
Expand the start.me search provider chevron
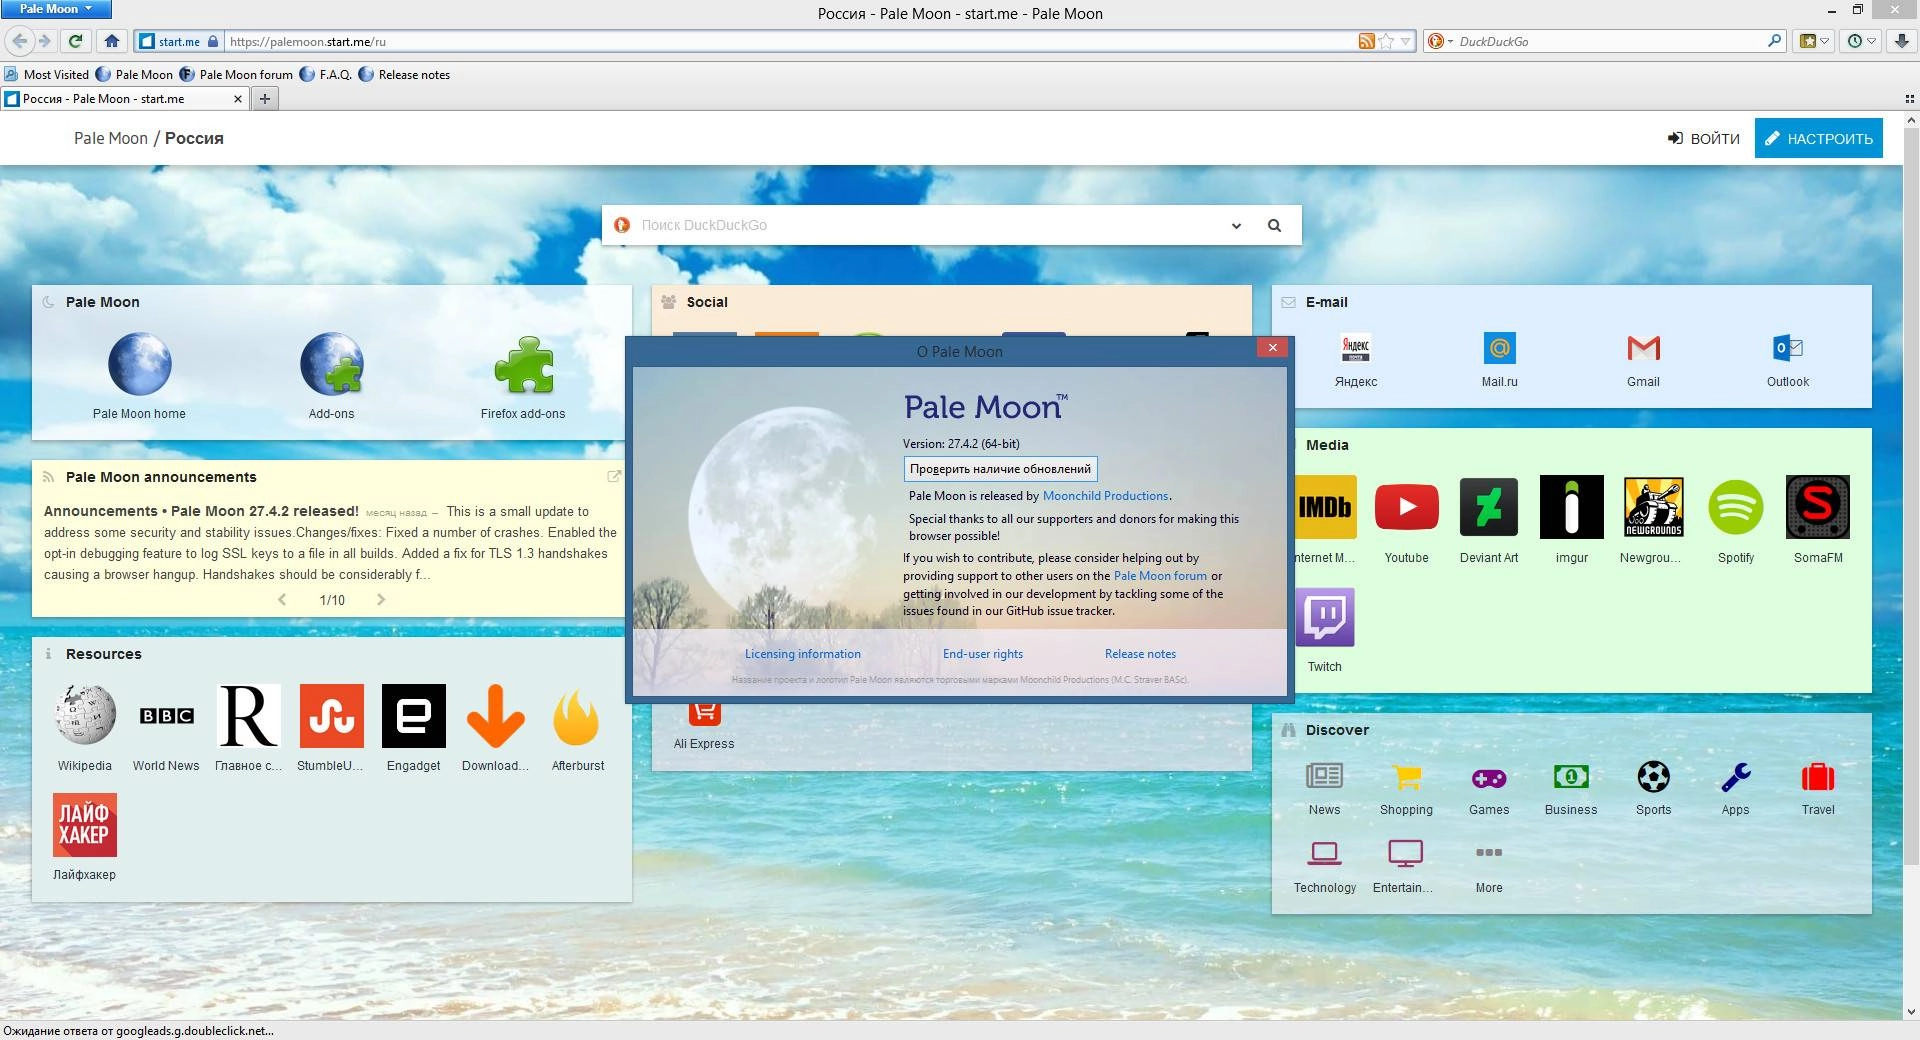pyautogui.click(x=1236, y=226)
